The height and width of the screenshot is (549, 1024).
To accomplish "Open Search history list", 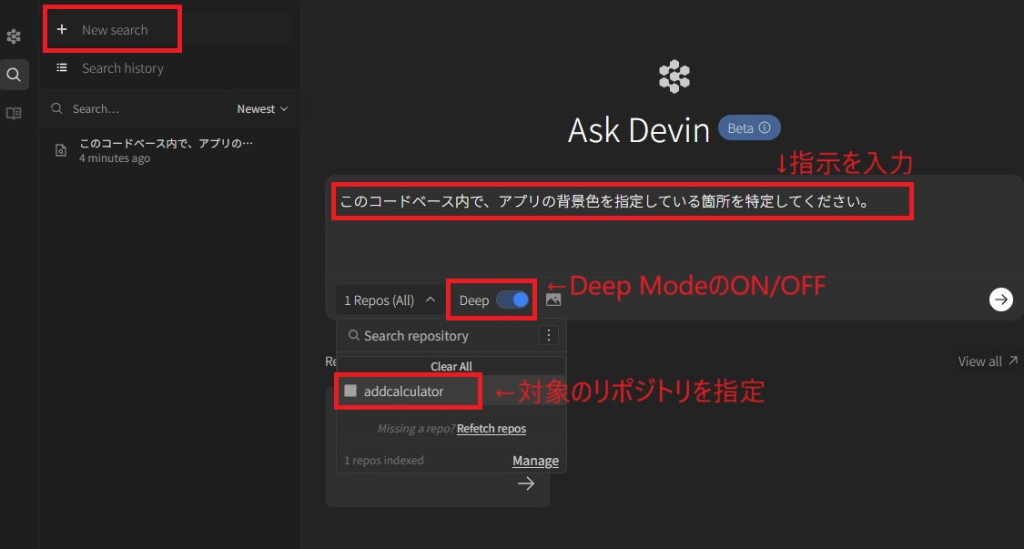I will 122,68.
